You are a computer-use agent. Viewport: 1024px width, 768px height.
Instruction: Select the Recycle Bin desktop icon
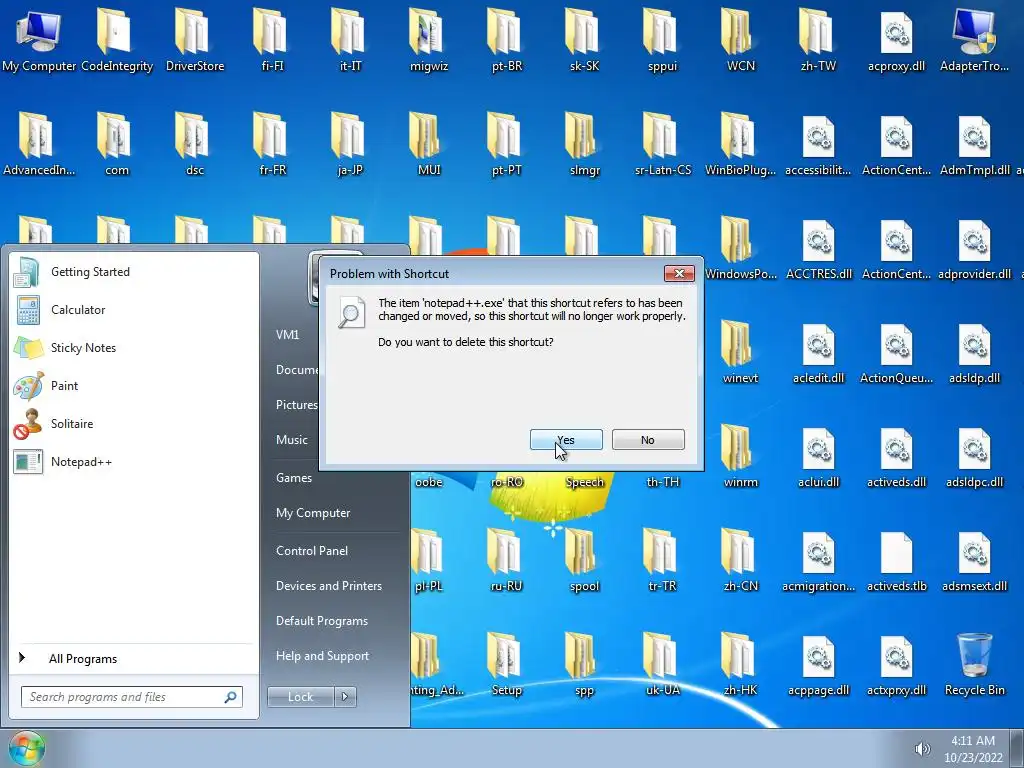click(974, 664)
